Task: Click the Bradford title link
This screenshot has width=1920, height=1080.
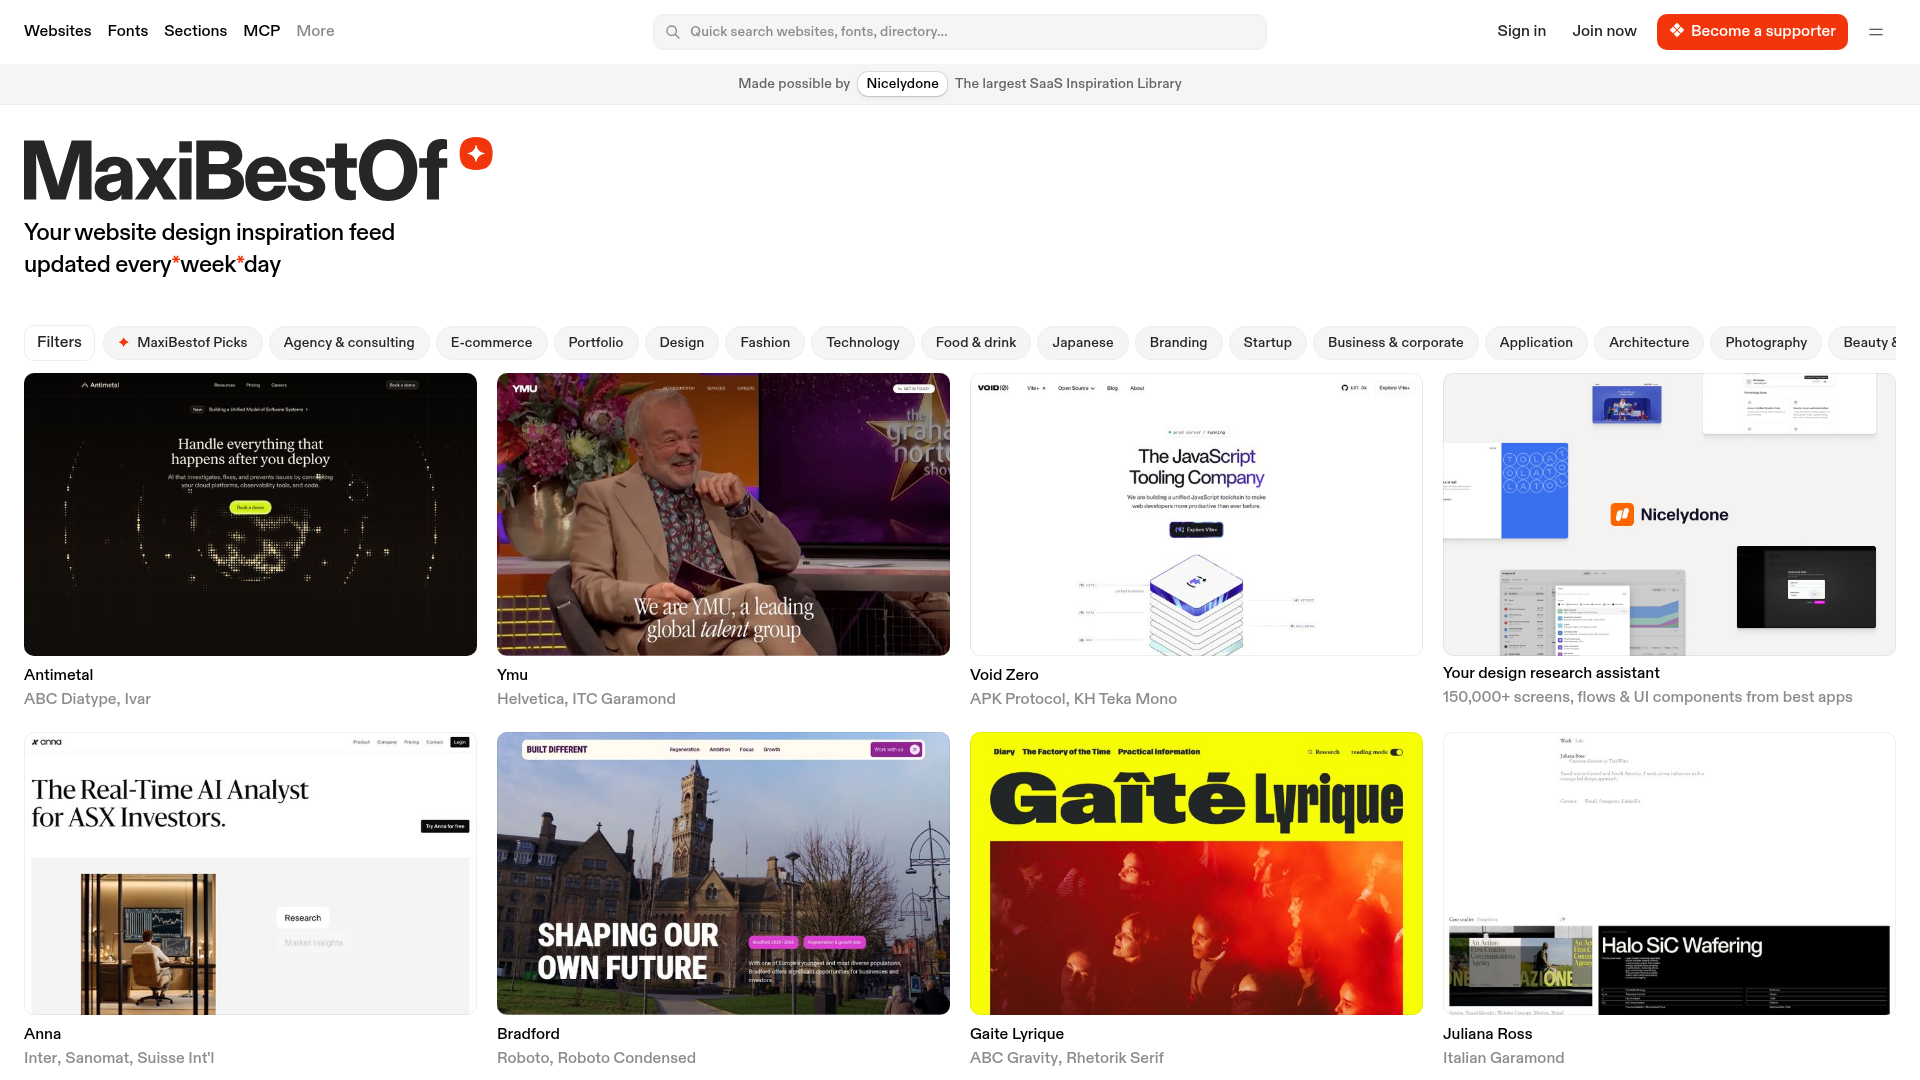Action: [528, 1034]
